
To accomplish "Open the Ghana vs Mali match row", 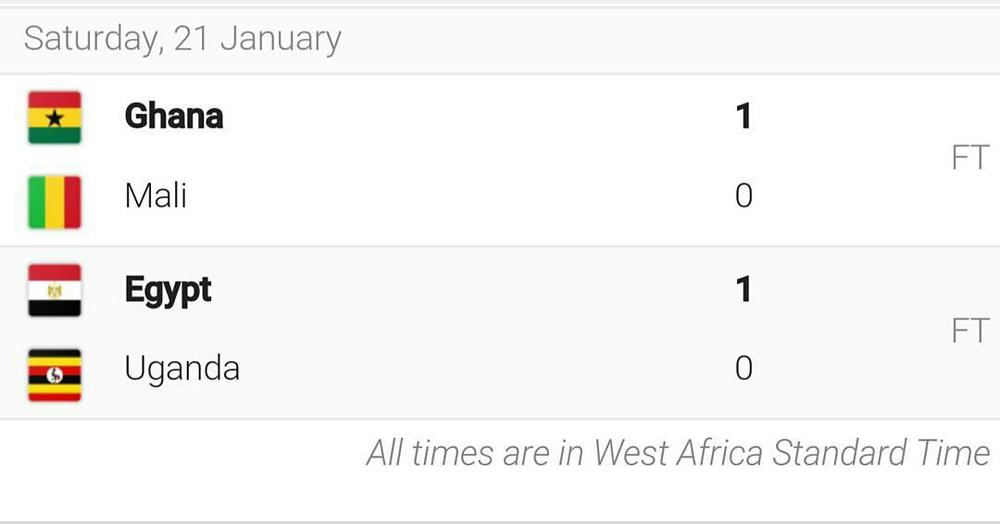I will (x=500, y=160).
